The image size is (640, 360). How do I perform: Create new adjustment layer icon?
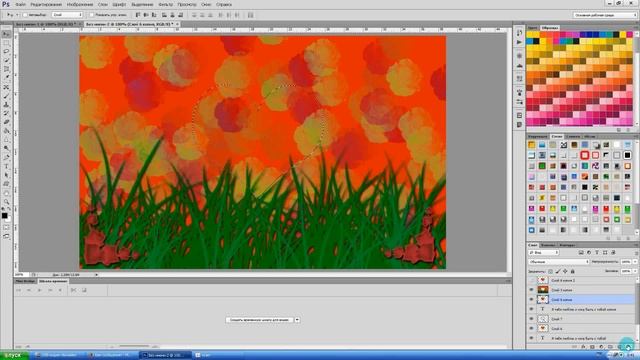[601, 347]
